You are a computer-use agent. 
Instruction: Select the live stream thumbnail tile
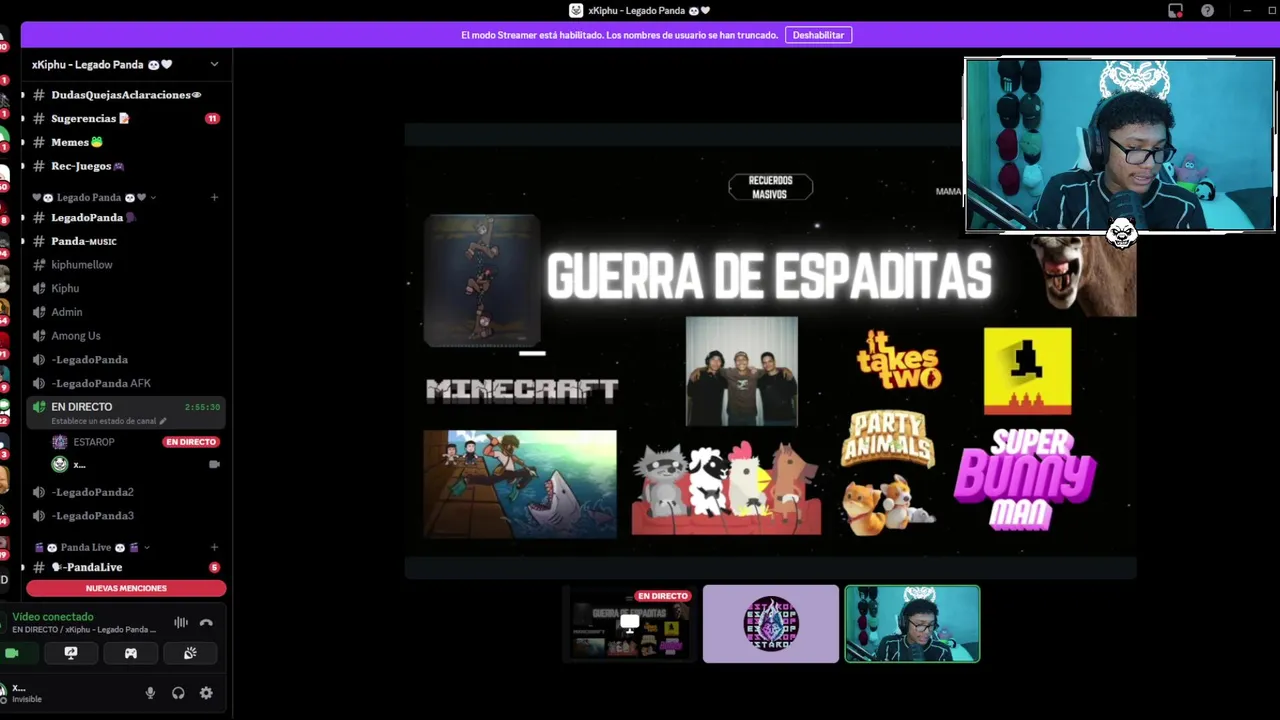tap(629, 624)
